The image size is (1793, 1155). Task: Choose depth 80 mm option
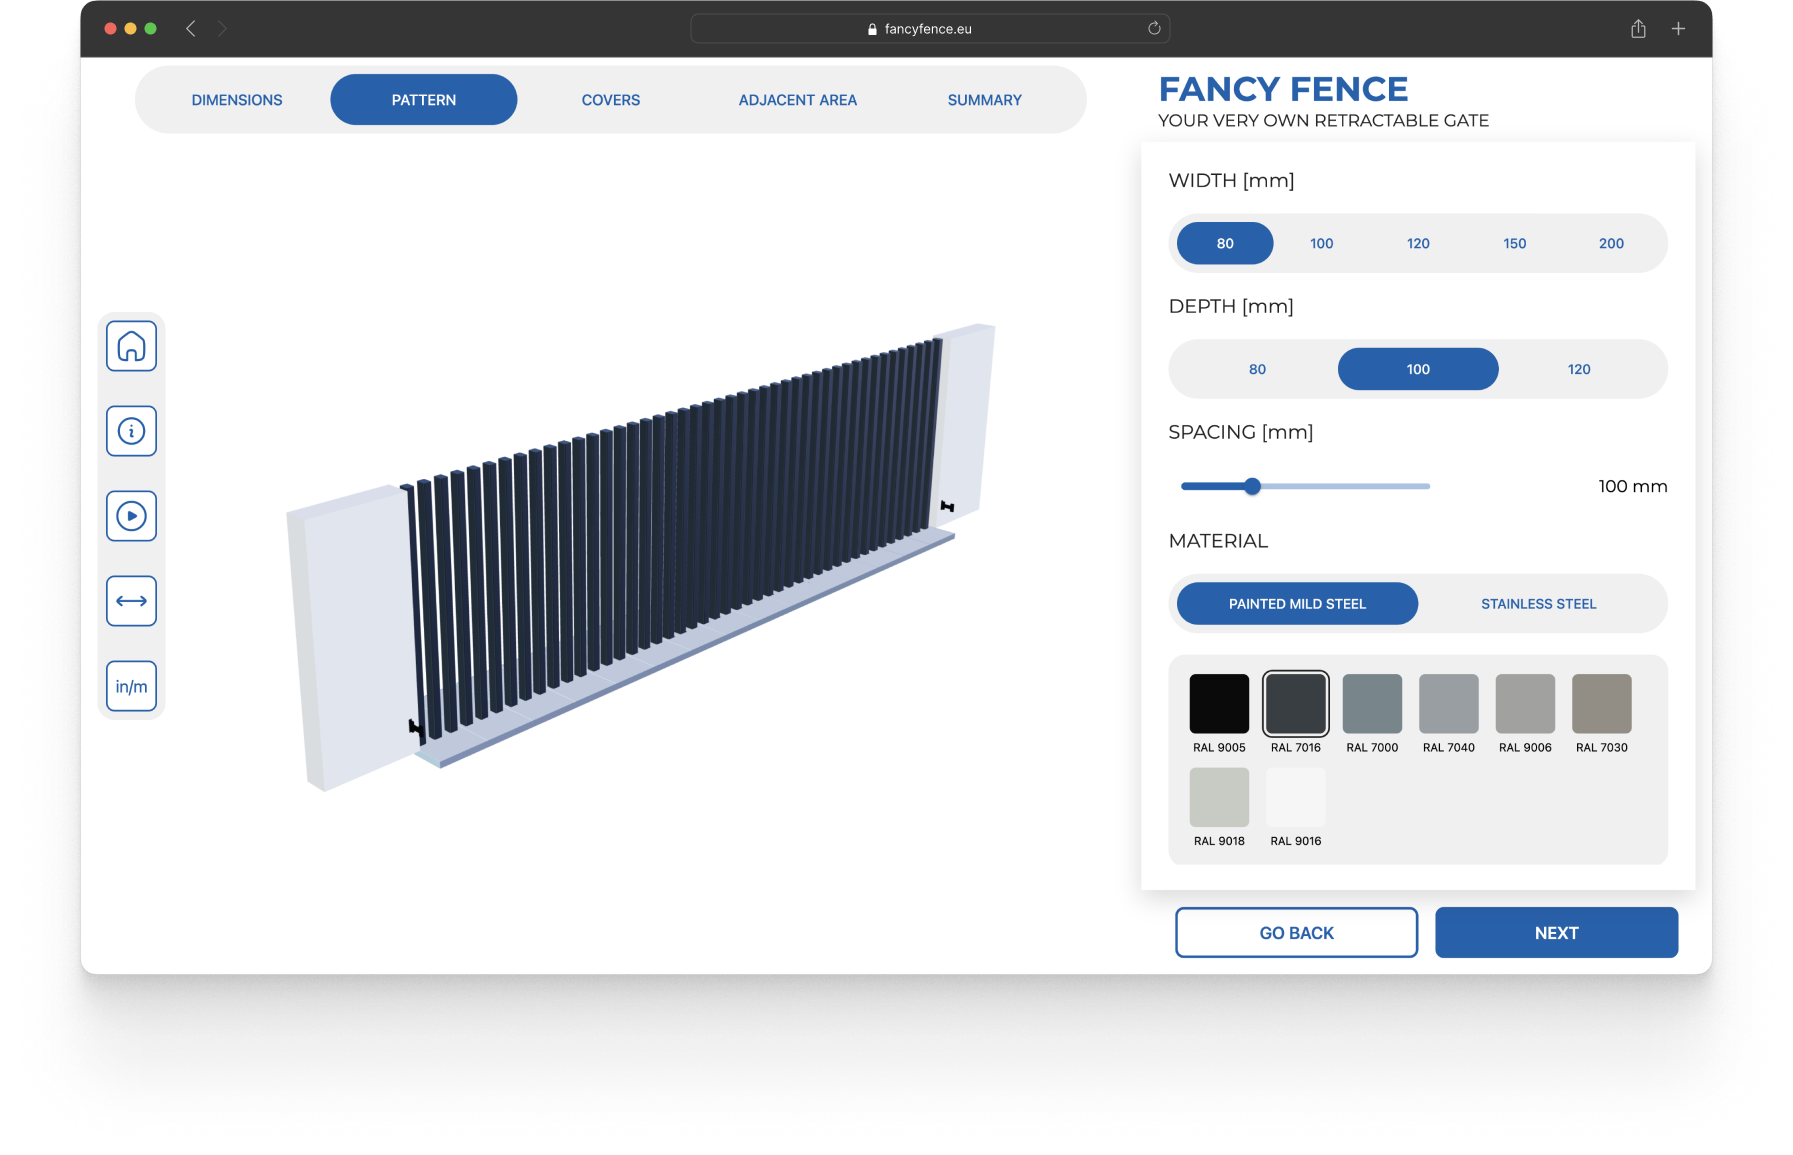[x=1257, y=369]
